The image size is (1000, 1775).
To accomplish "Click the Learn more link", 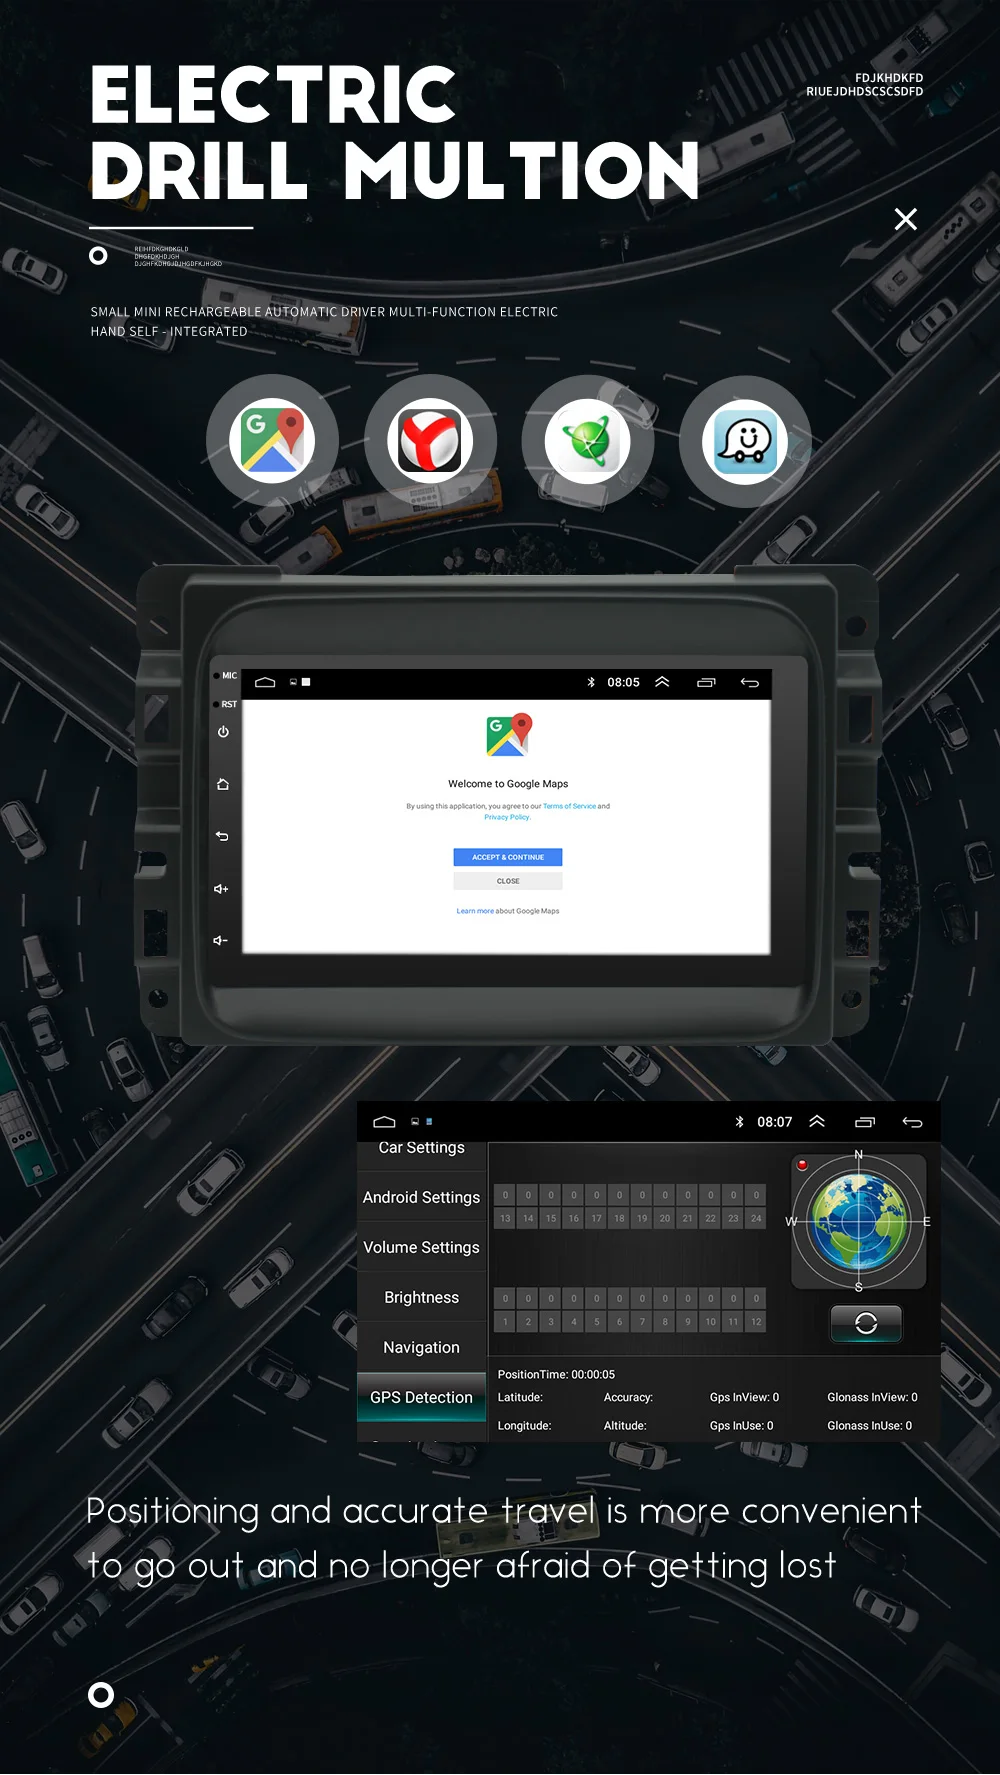I will (475, 911).
